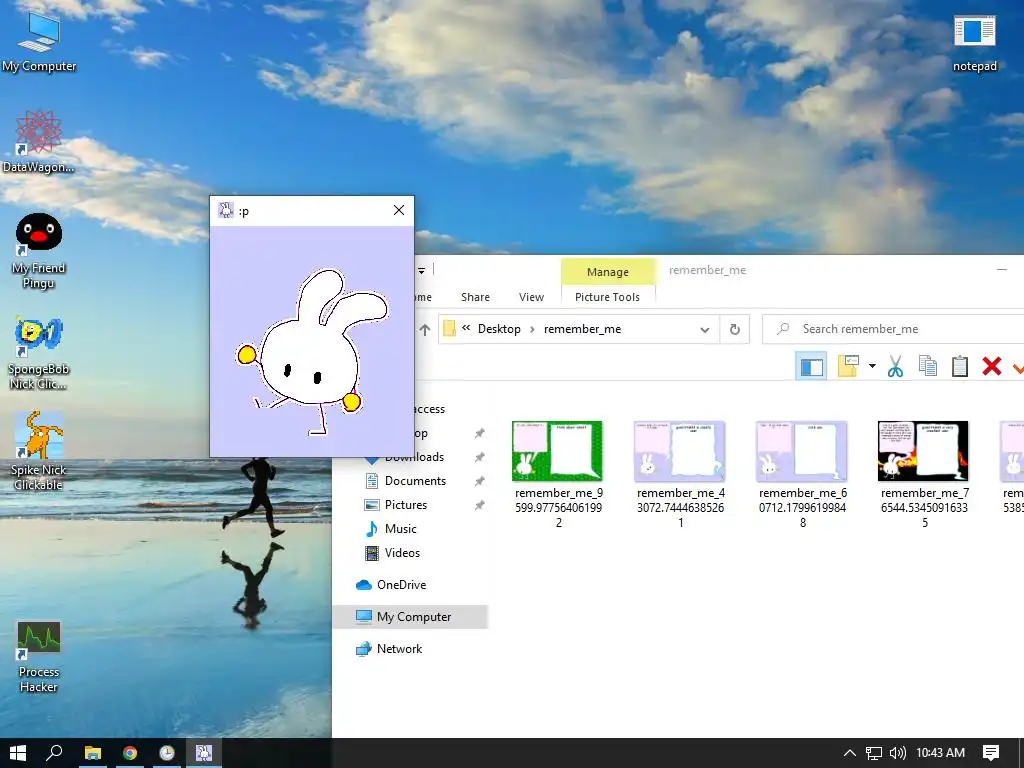Open the Share ribbon tab
The image size is (1024, 768).
point(475,297)
